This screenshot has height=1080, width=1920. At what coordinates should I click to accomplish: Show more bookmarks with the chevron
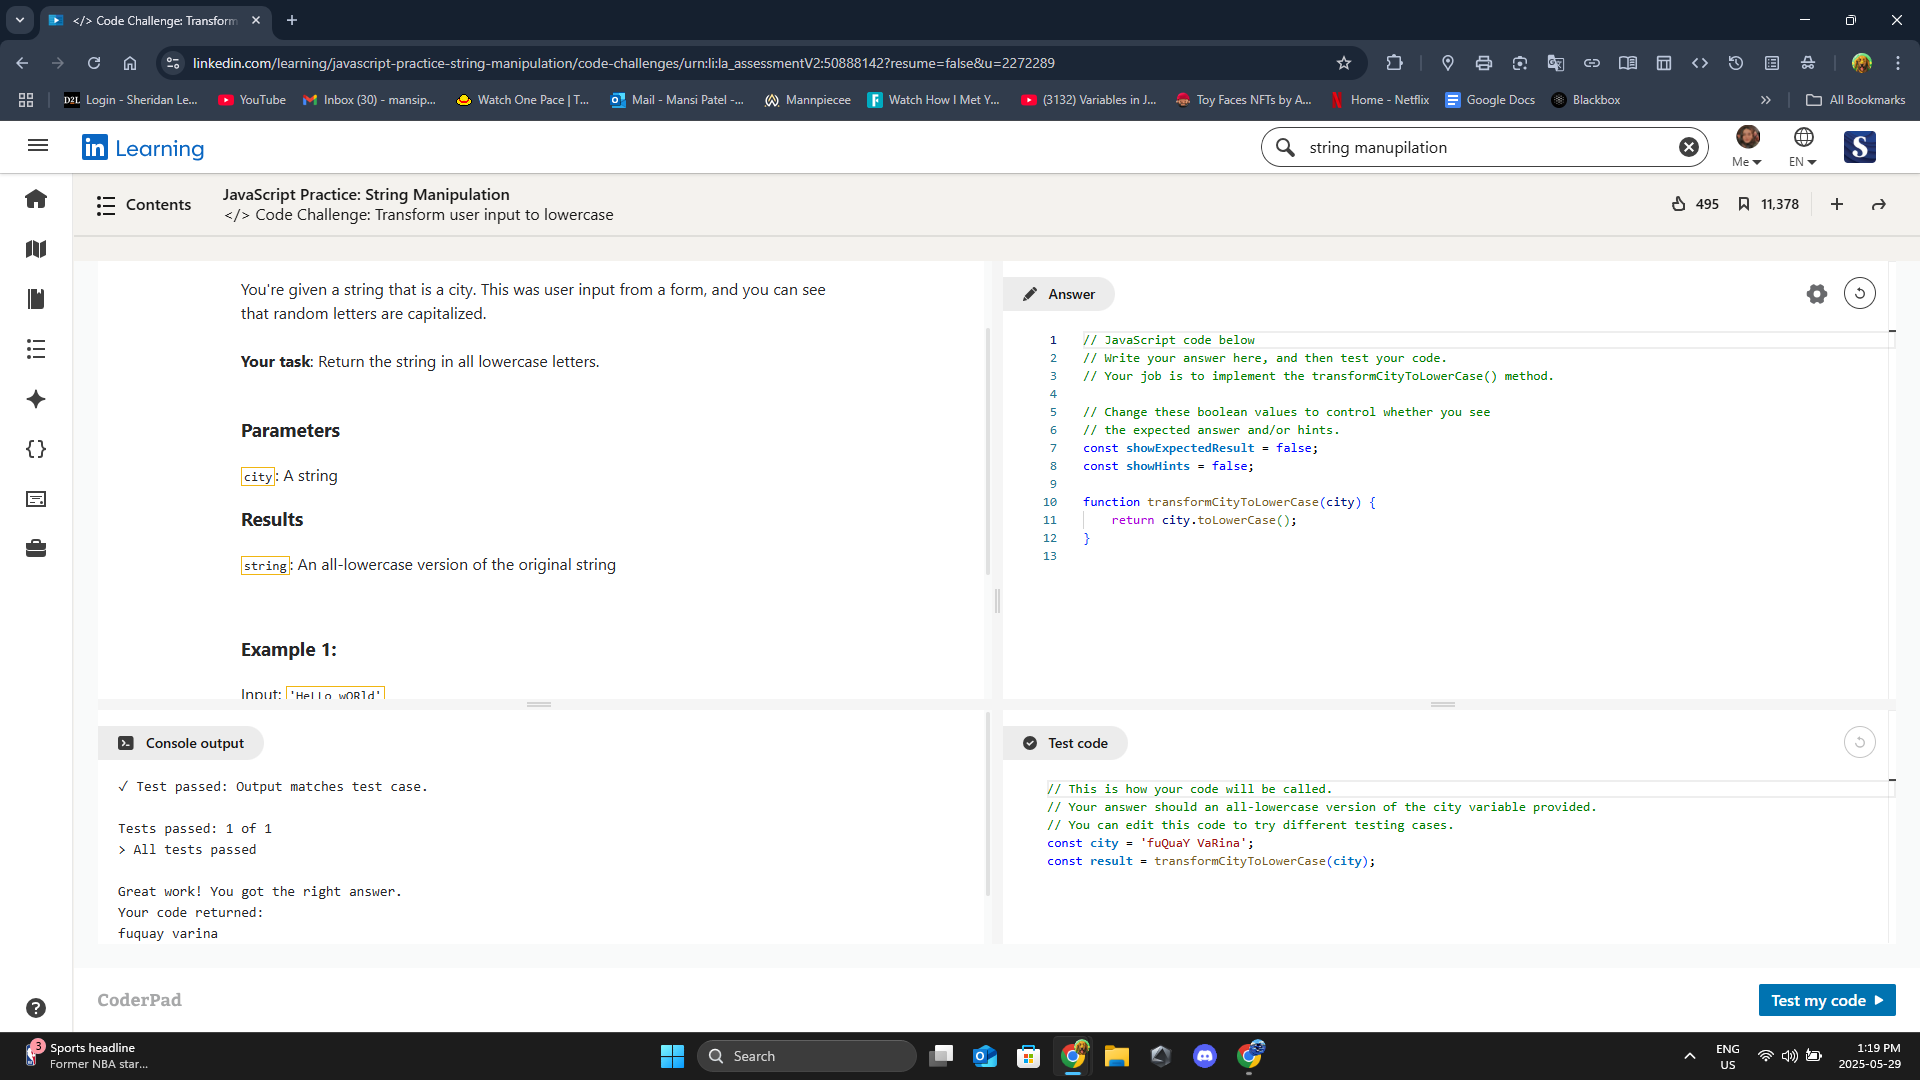1765,100
